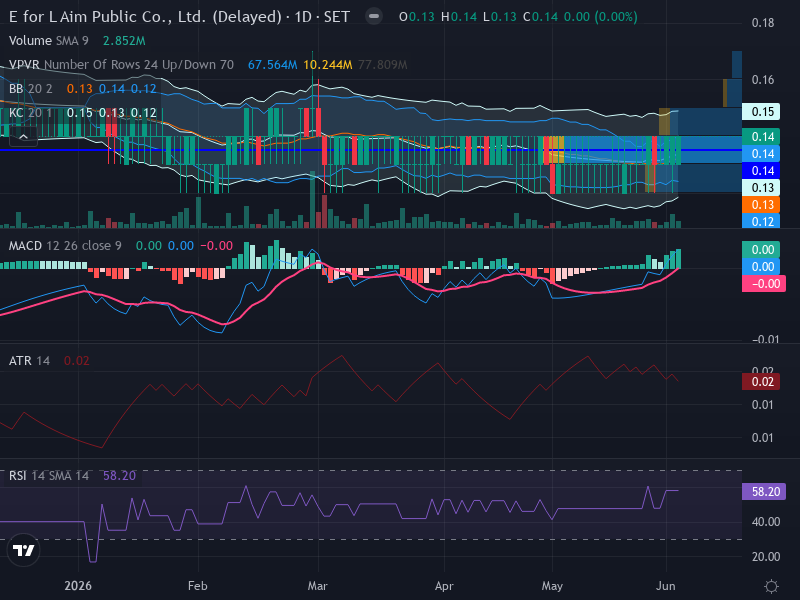This screenshot has height=600, width=800.
Task: Click the change 0.00 (0.00%) readout
Action: (x=601, y=17)
